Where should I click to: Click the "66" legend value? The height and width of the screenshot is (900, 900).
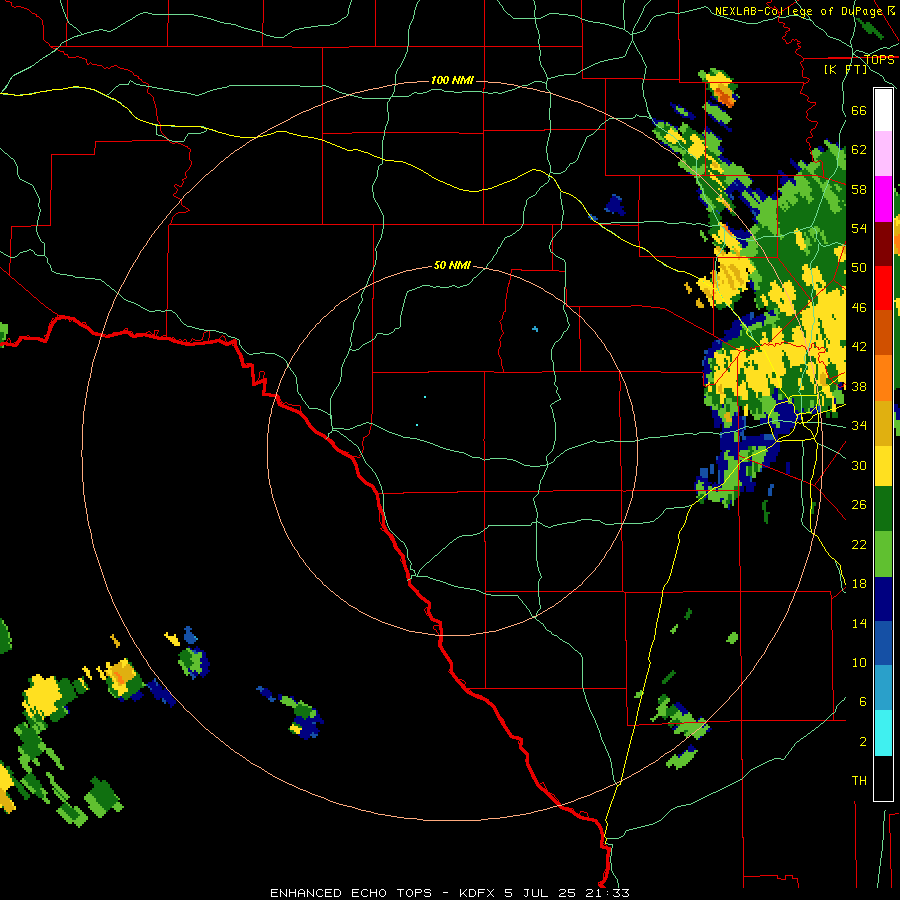point(859,110)
